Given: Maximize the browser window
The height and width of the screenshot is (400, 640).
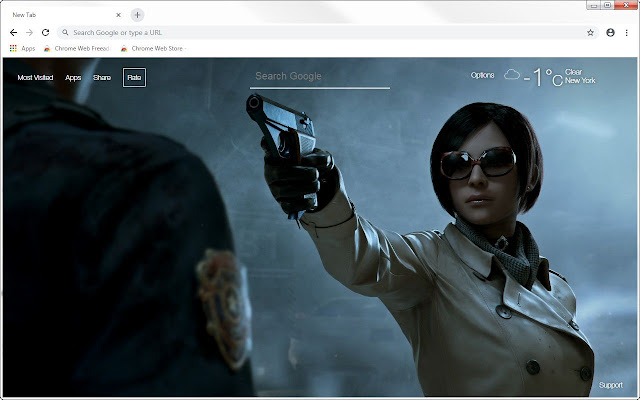Looking at the screenshot, I should click(x=607, y=5).
